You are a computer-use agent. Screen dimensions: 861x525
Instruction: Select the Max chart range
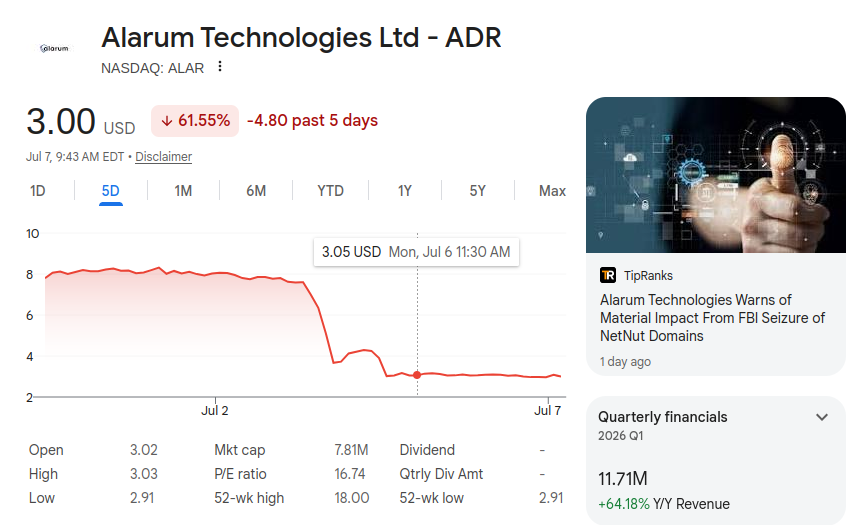[x=552, y=191]
